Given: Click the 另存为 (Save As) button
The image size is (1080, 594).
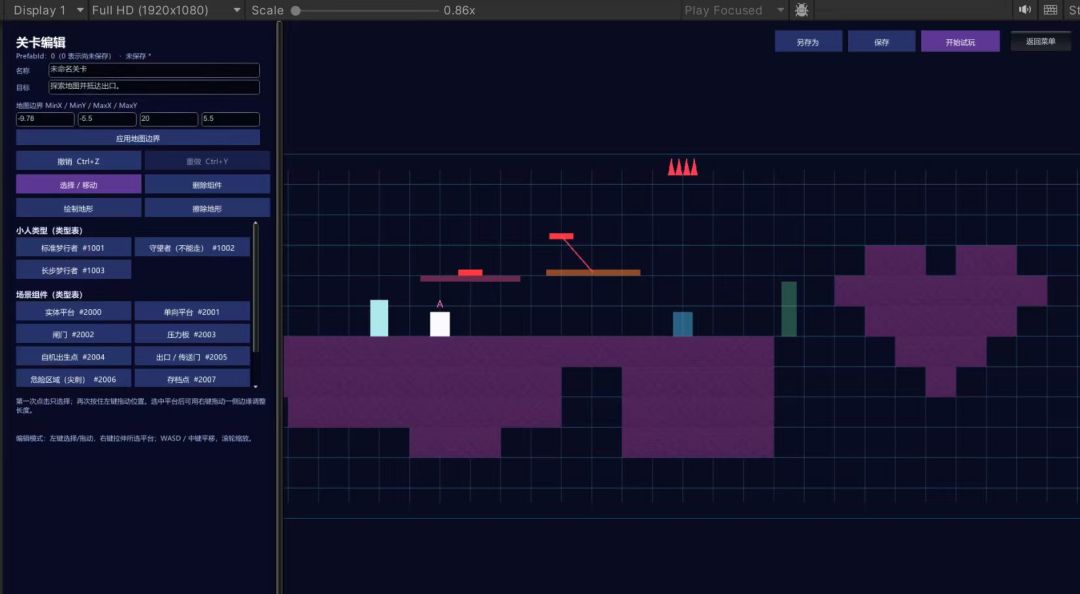Looking at the screenshot, I should pyautogui.click(x=808, y=41).
